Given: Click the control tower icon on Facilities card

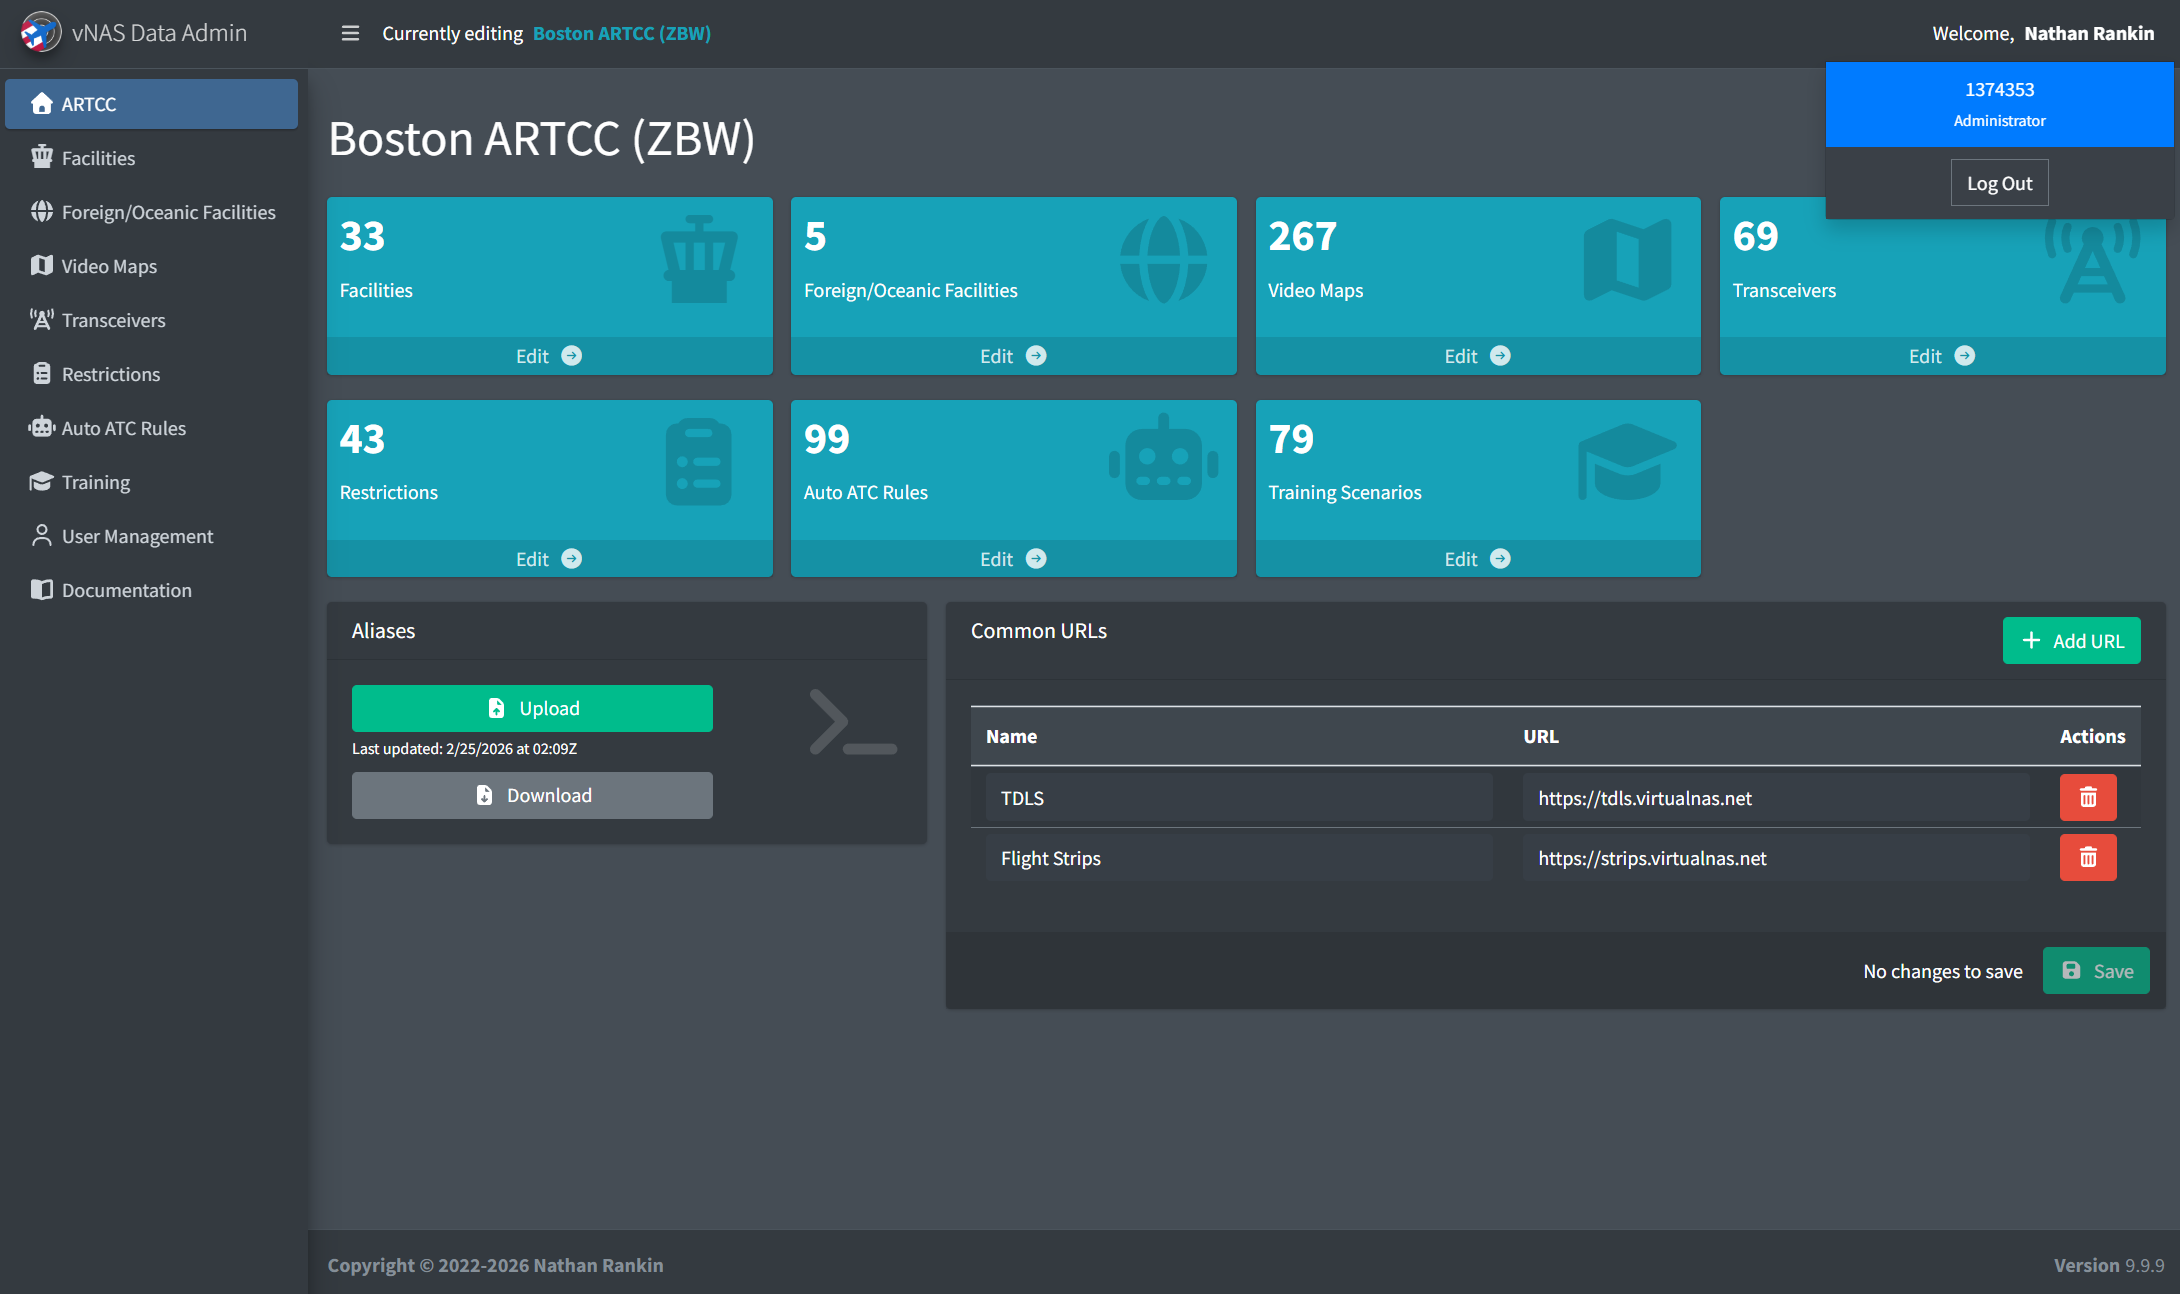Looking at the screenshot, I should tap(699, 259).
